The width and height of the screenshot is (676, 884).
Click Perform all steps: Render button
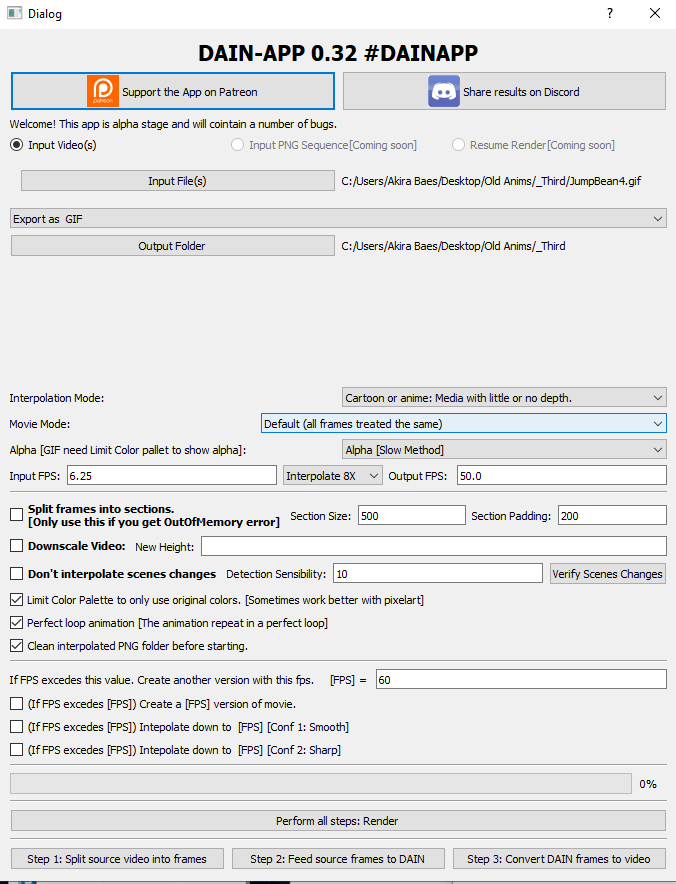point(338,821)
